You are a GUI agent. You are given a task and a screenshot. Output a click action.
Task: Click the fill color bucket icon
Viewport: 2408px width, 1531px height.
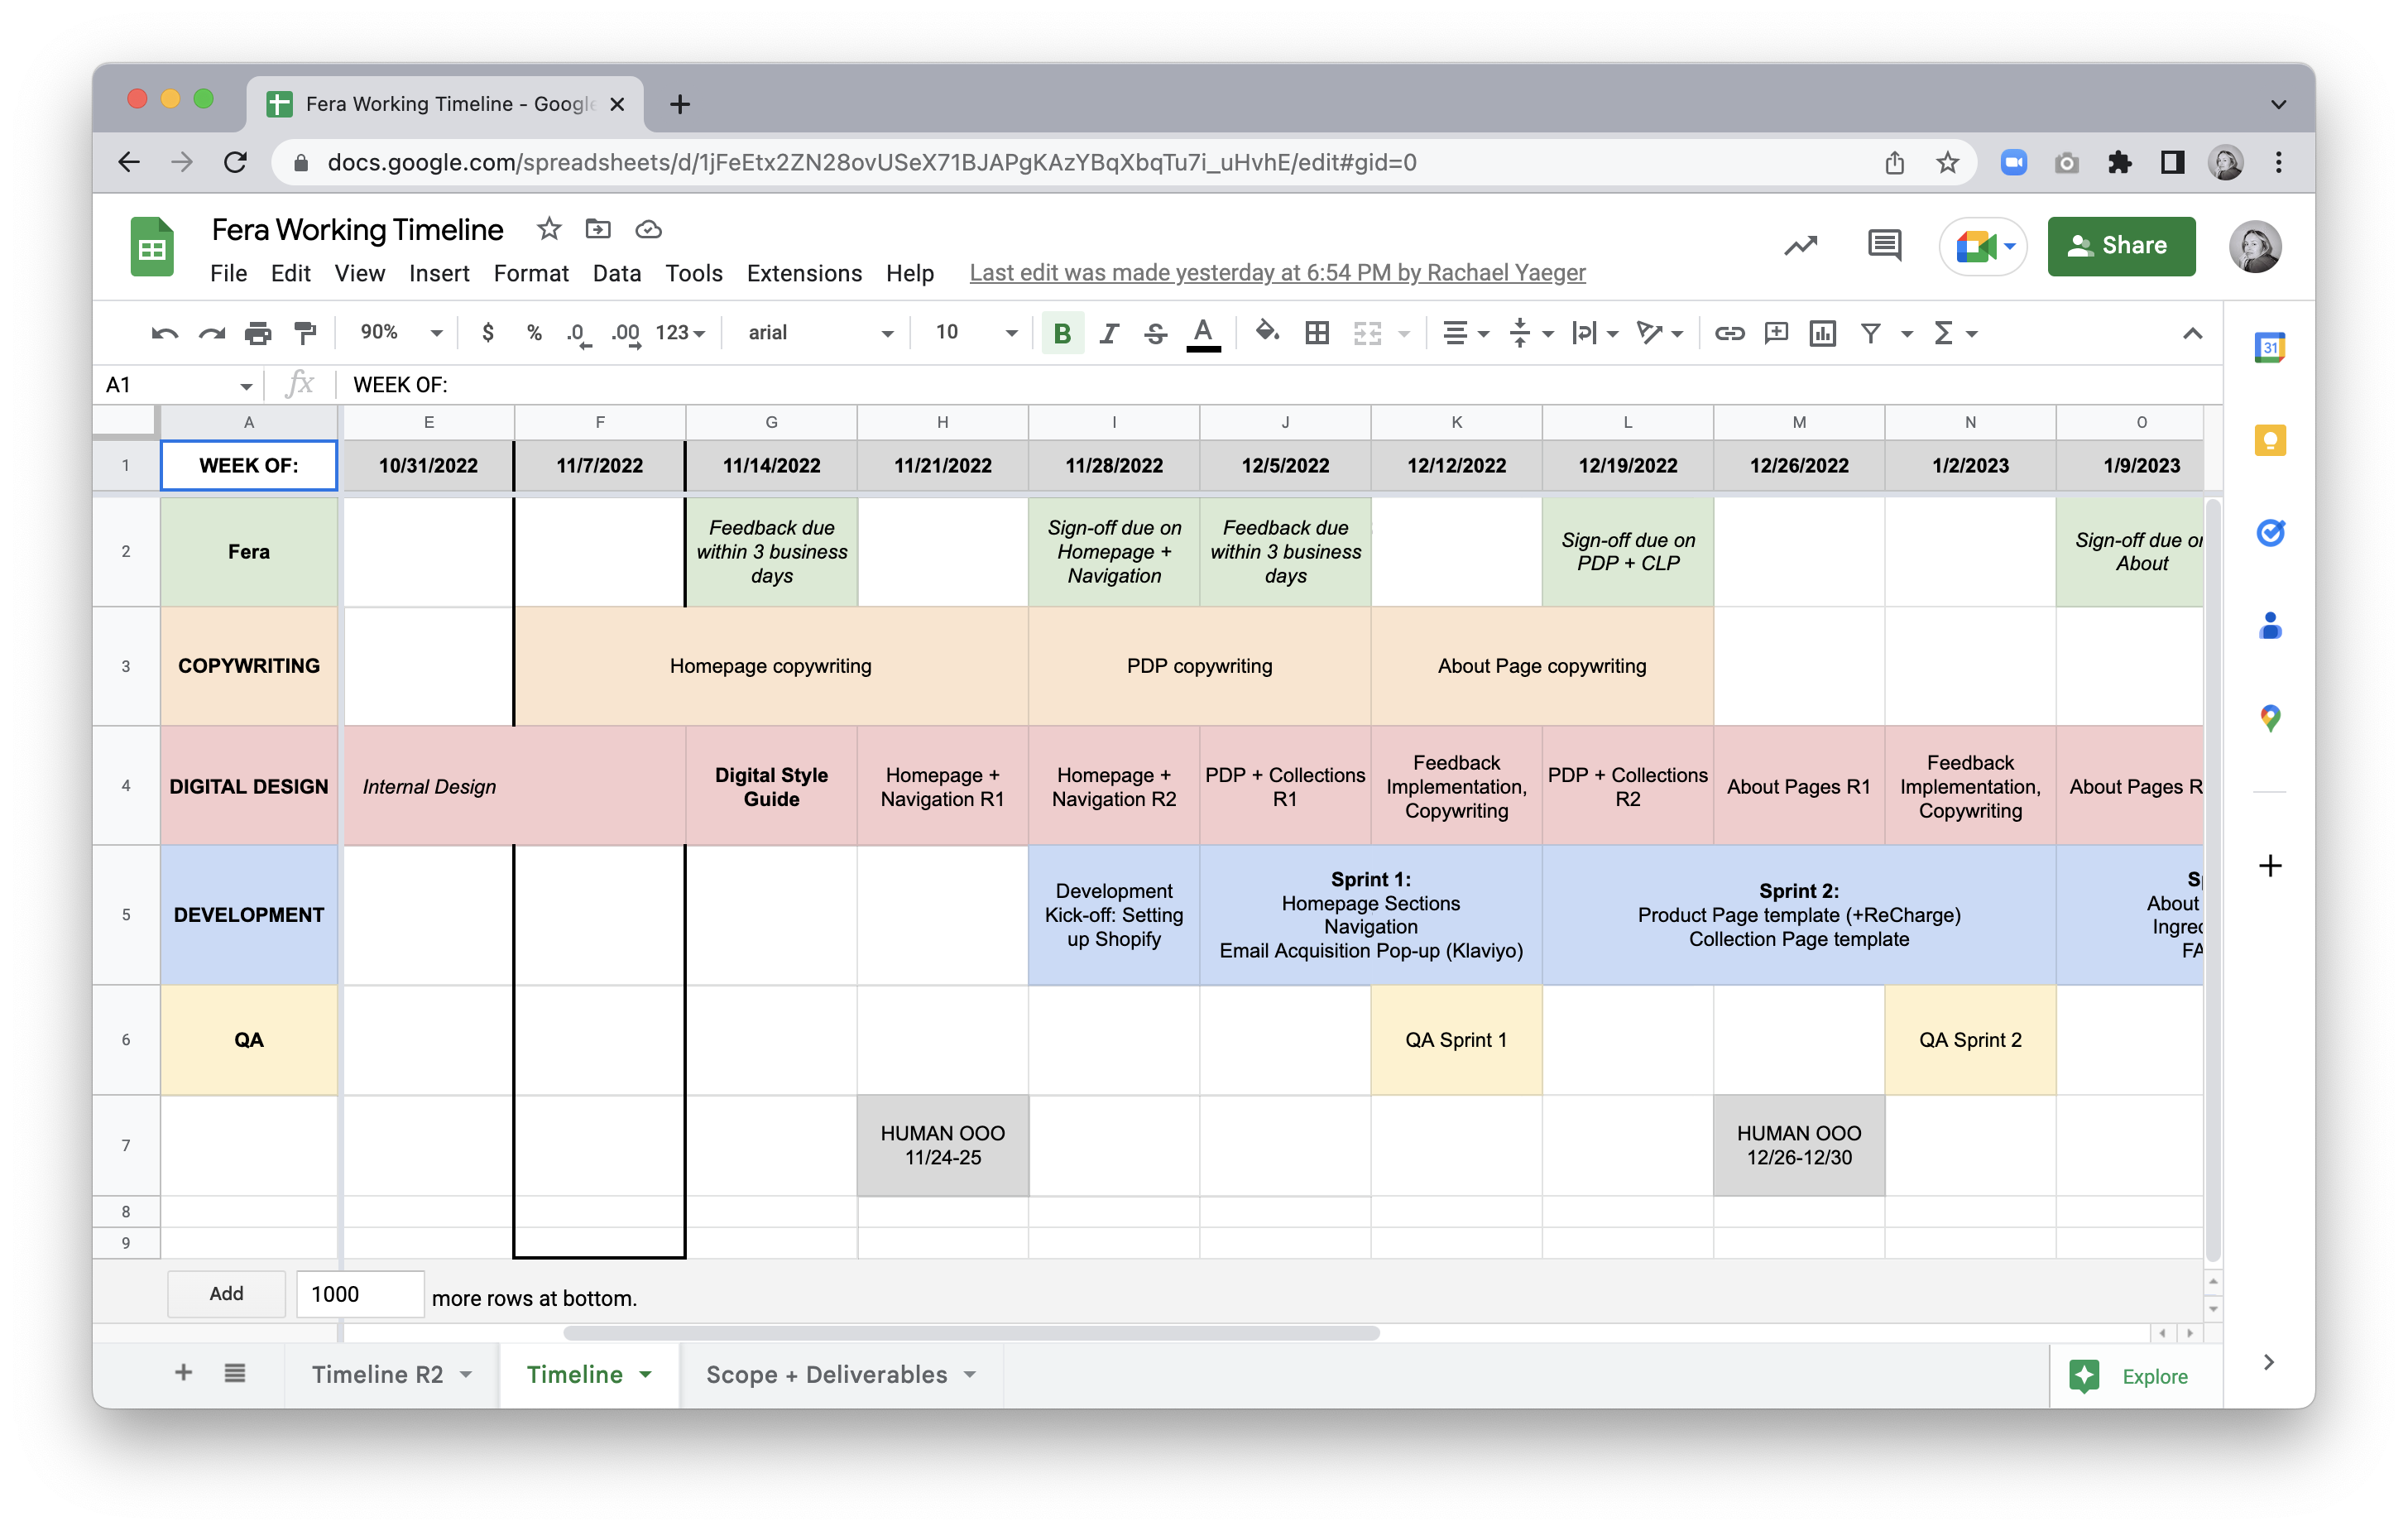[1266, 333]
